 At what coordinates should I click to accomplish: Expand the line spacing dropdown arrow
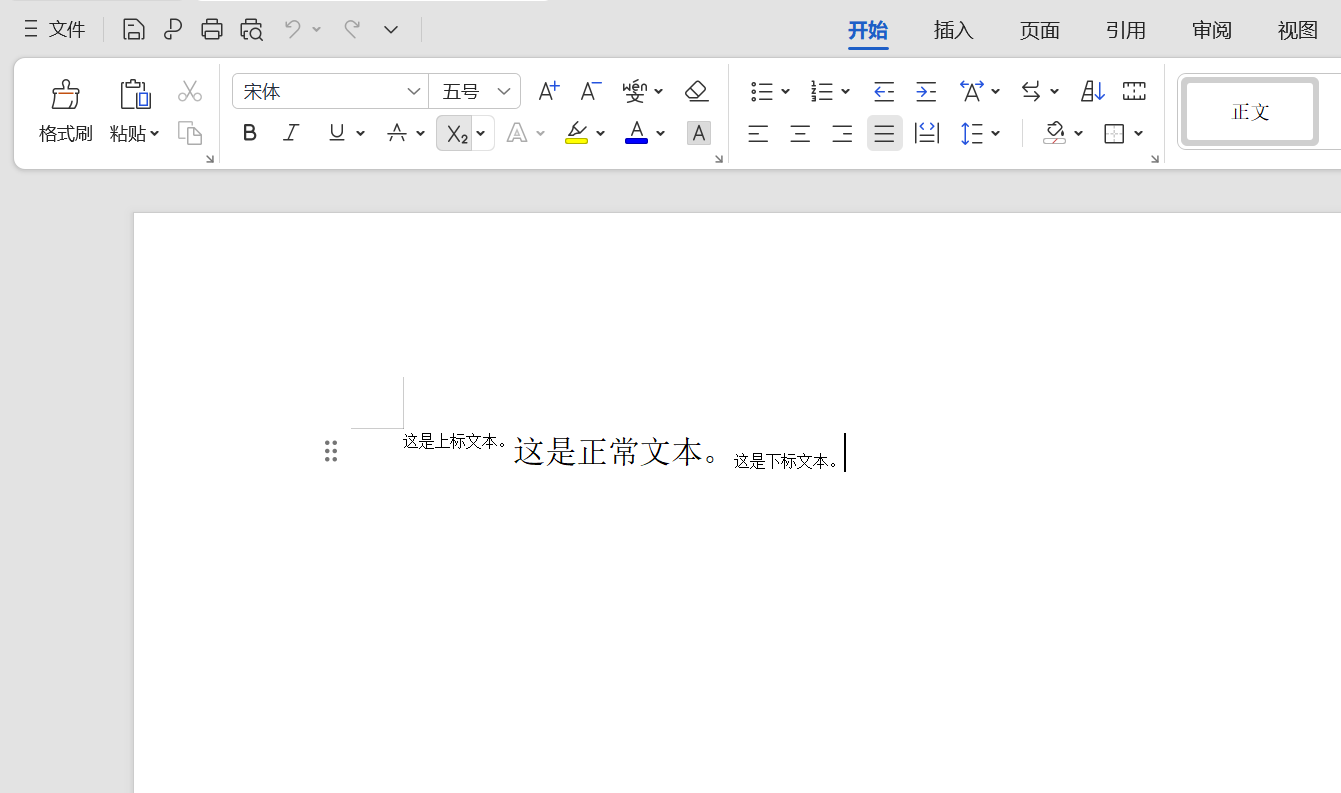(x=996, y=134)
